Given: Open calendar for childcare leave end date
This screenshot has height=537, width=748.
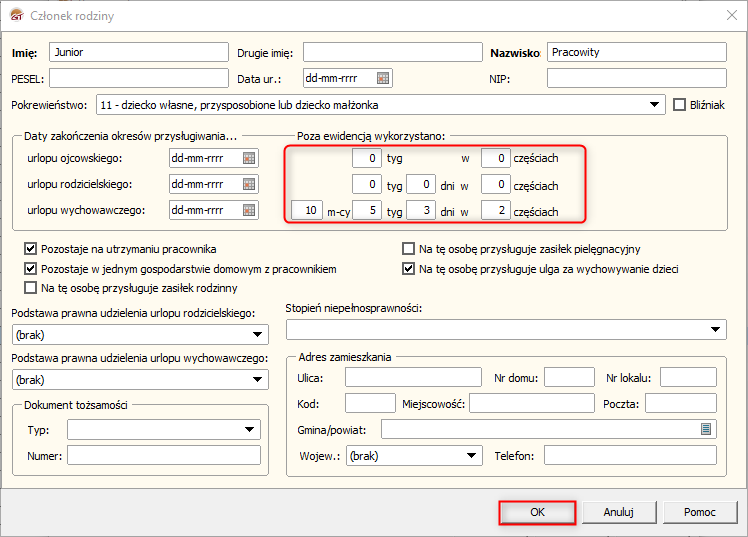Looking at the screenshot, I should coord(250,210).
